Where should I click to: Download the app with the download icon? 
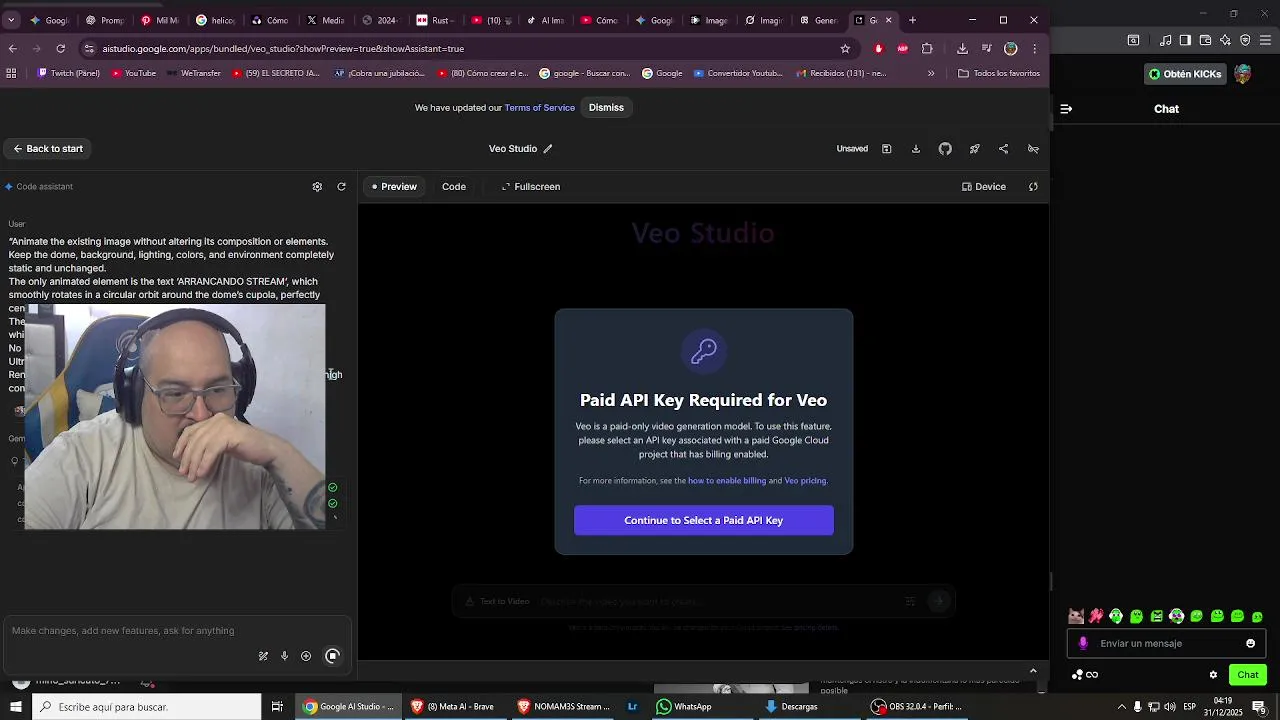(915, 149)
